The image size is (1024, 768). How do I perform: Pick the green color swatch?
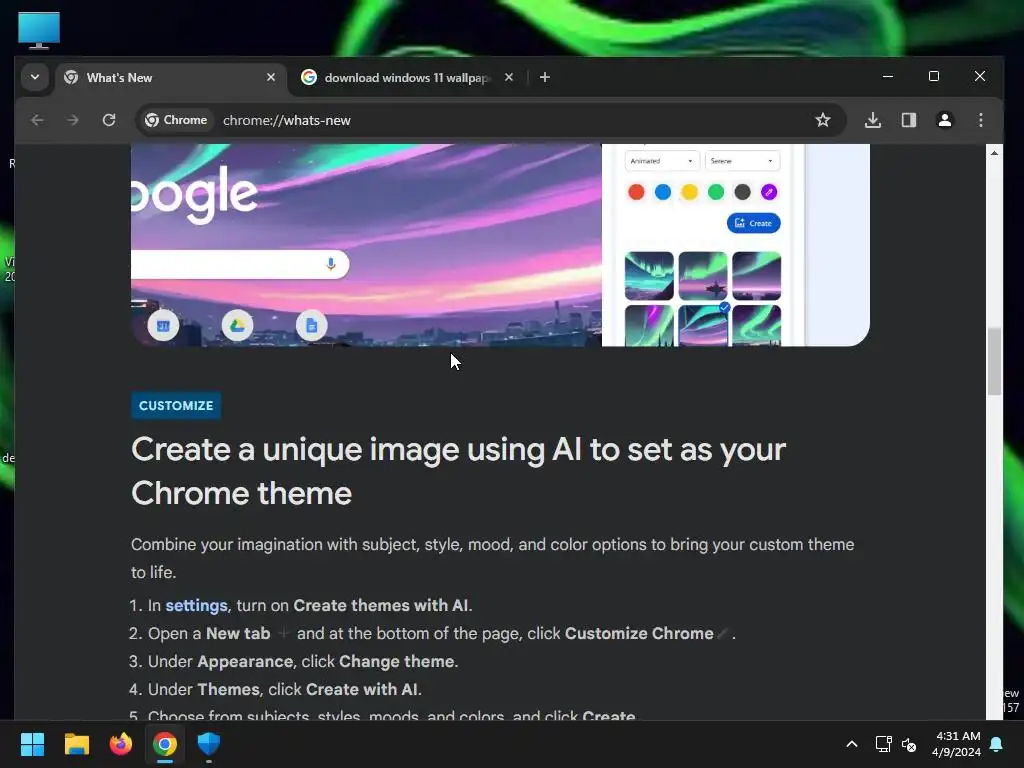[x=716, y=192]
